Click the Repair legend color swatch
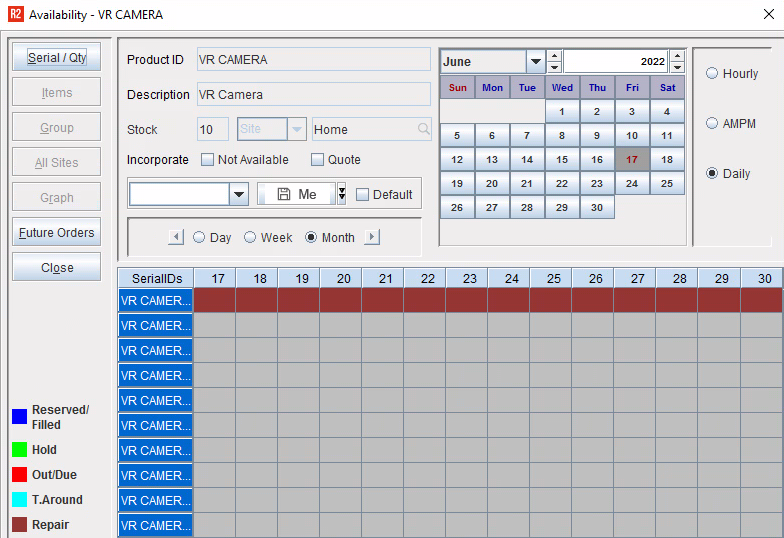Screen dimensions: 784x538 click(19, 525)
